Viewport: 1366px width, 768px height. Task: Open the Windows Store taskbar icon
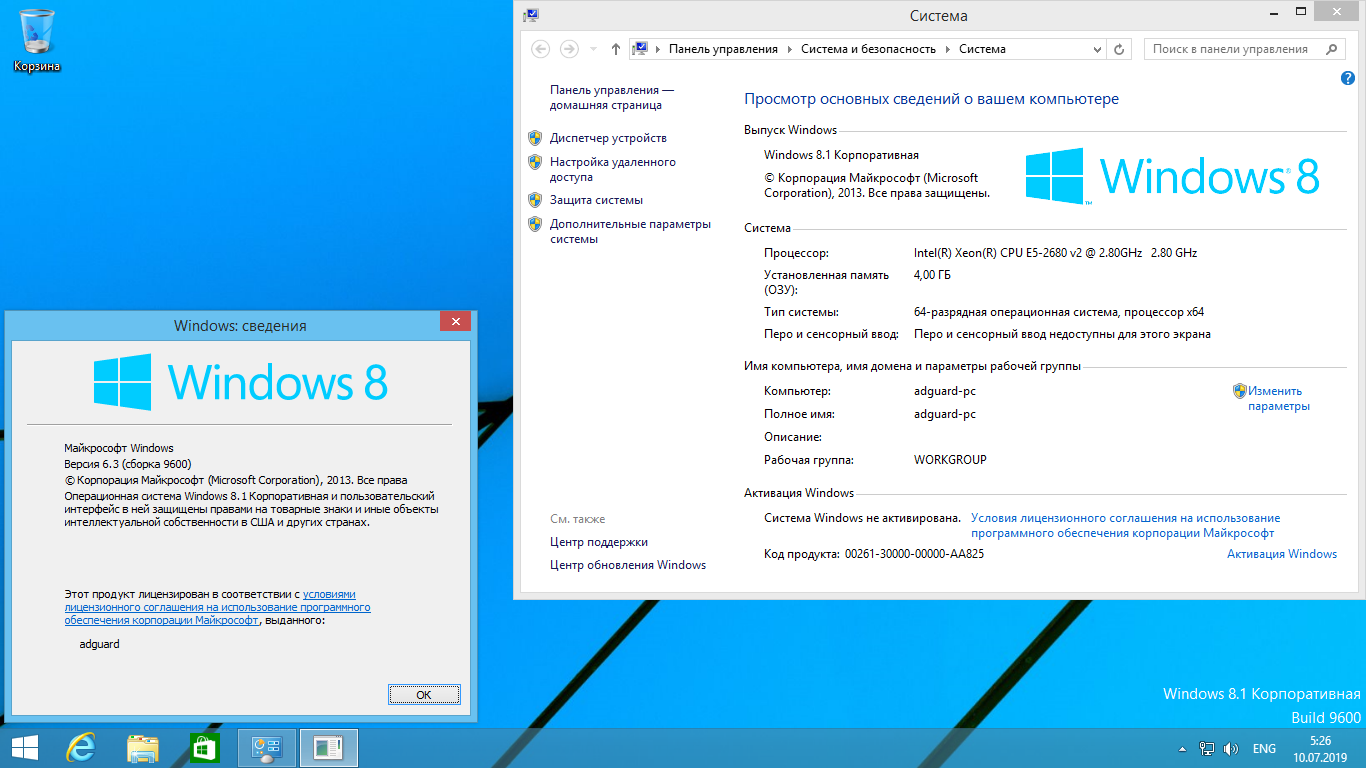tap(204, 748)
